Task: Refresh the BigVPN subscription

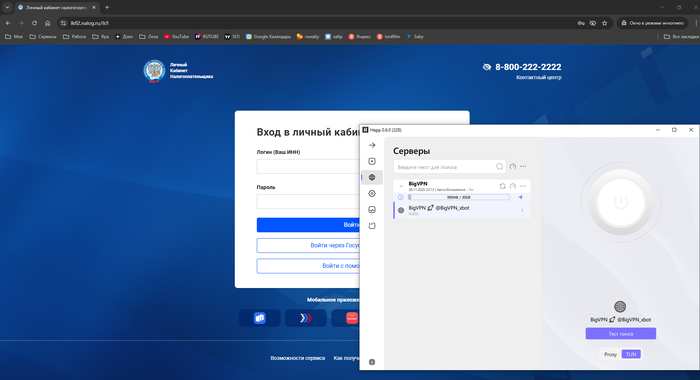Action: (502, 186)
